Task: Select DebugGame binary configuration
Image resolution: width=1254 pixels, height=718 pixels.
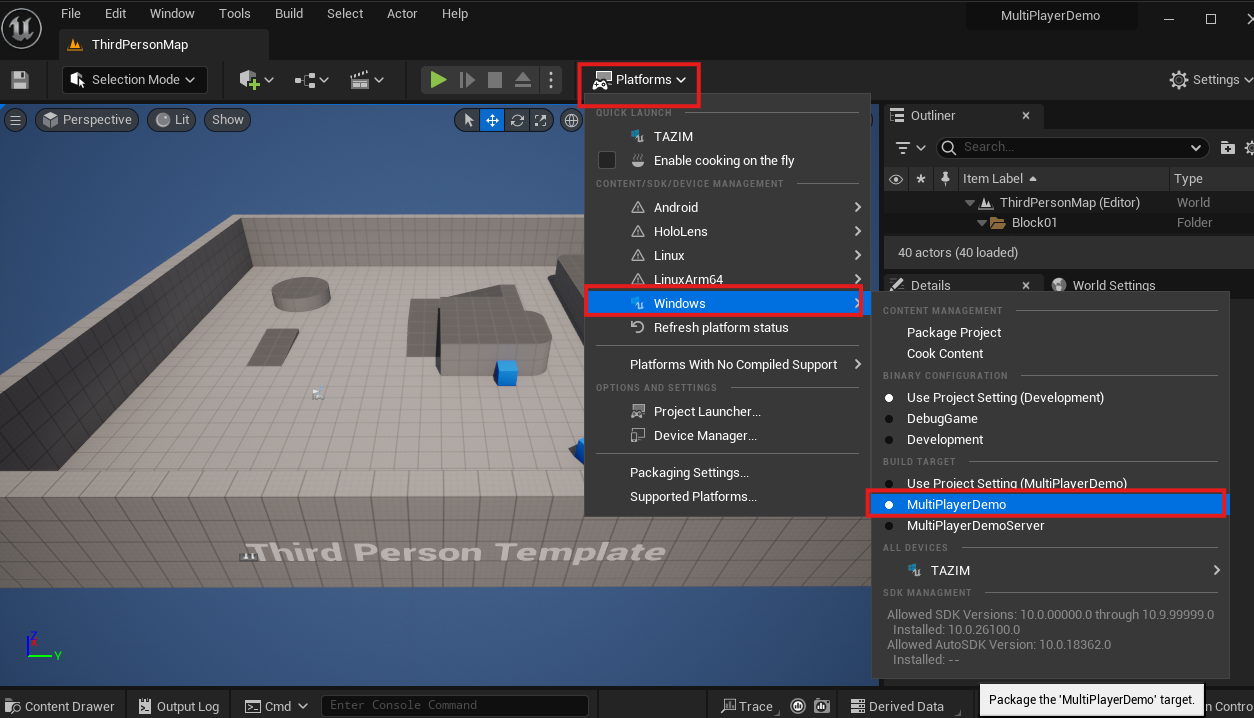Action: (942, 419)
